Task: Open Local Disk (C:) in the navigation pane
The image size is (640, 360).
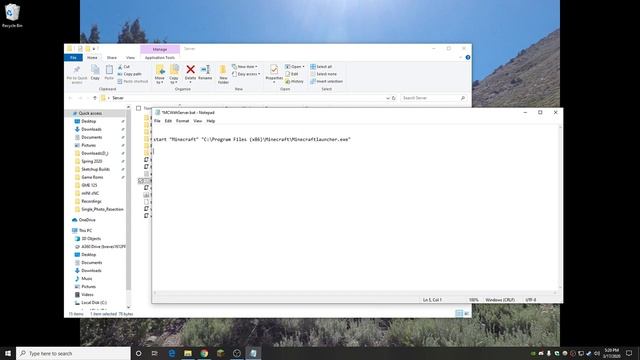Action: pos(94,302)
